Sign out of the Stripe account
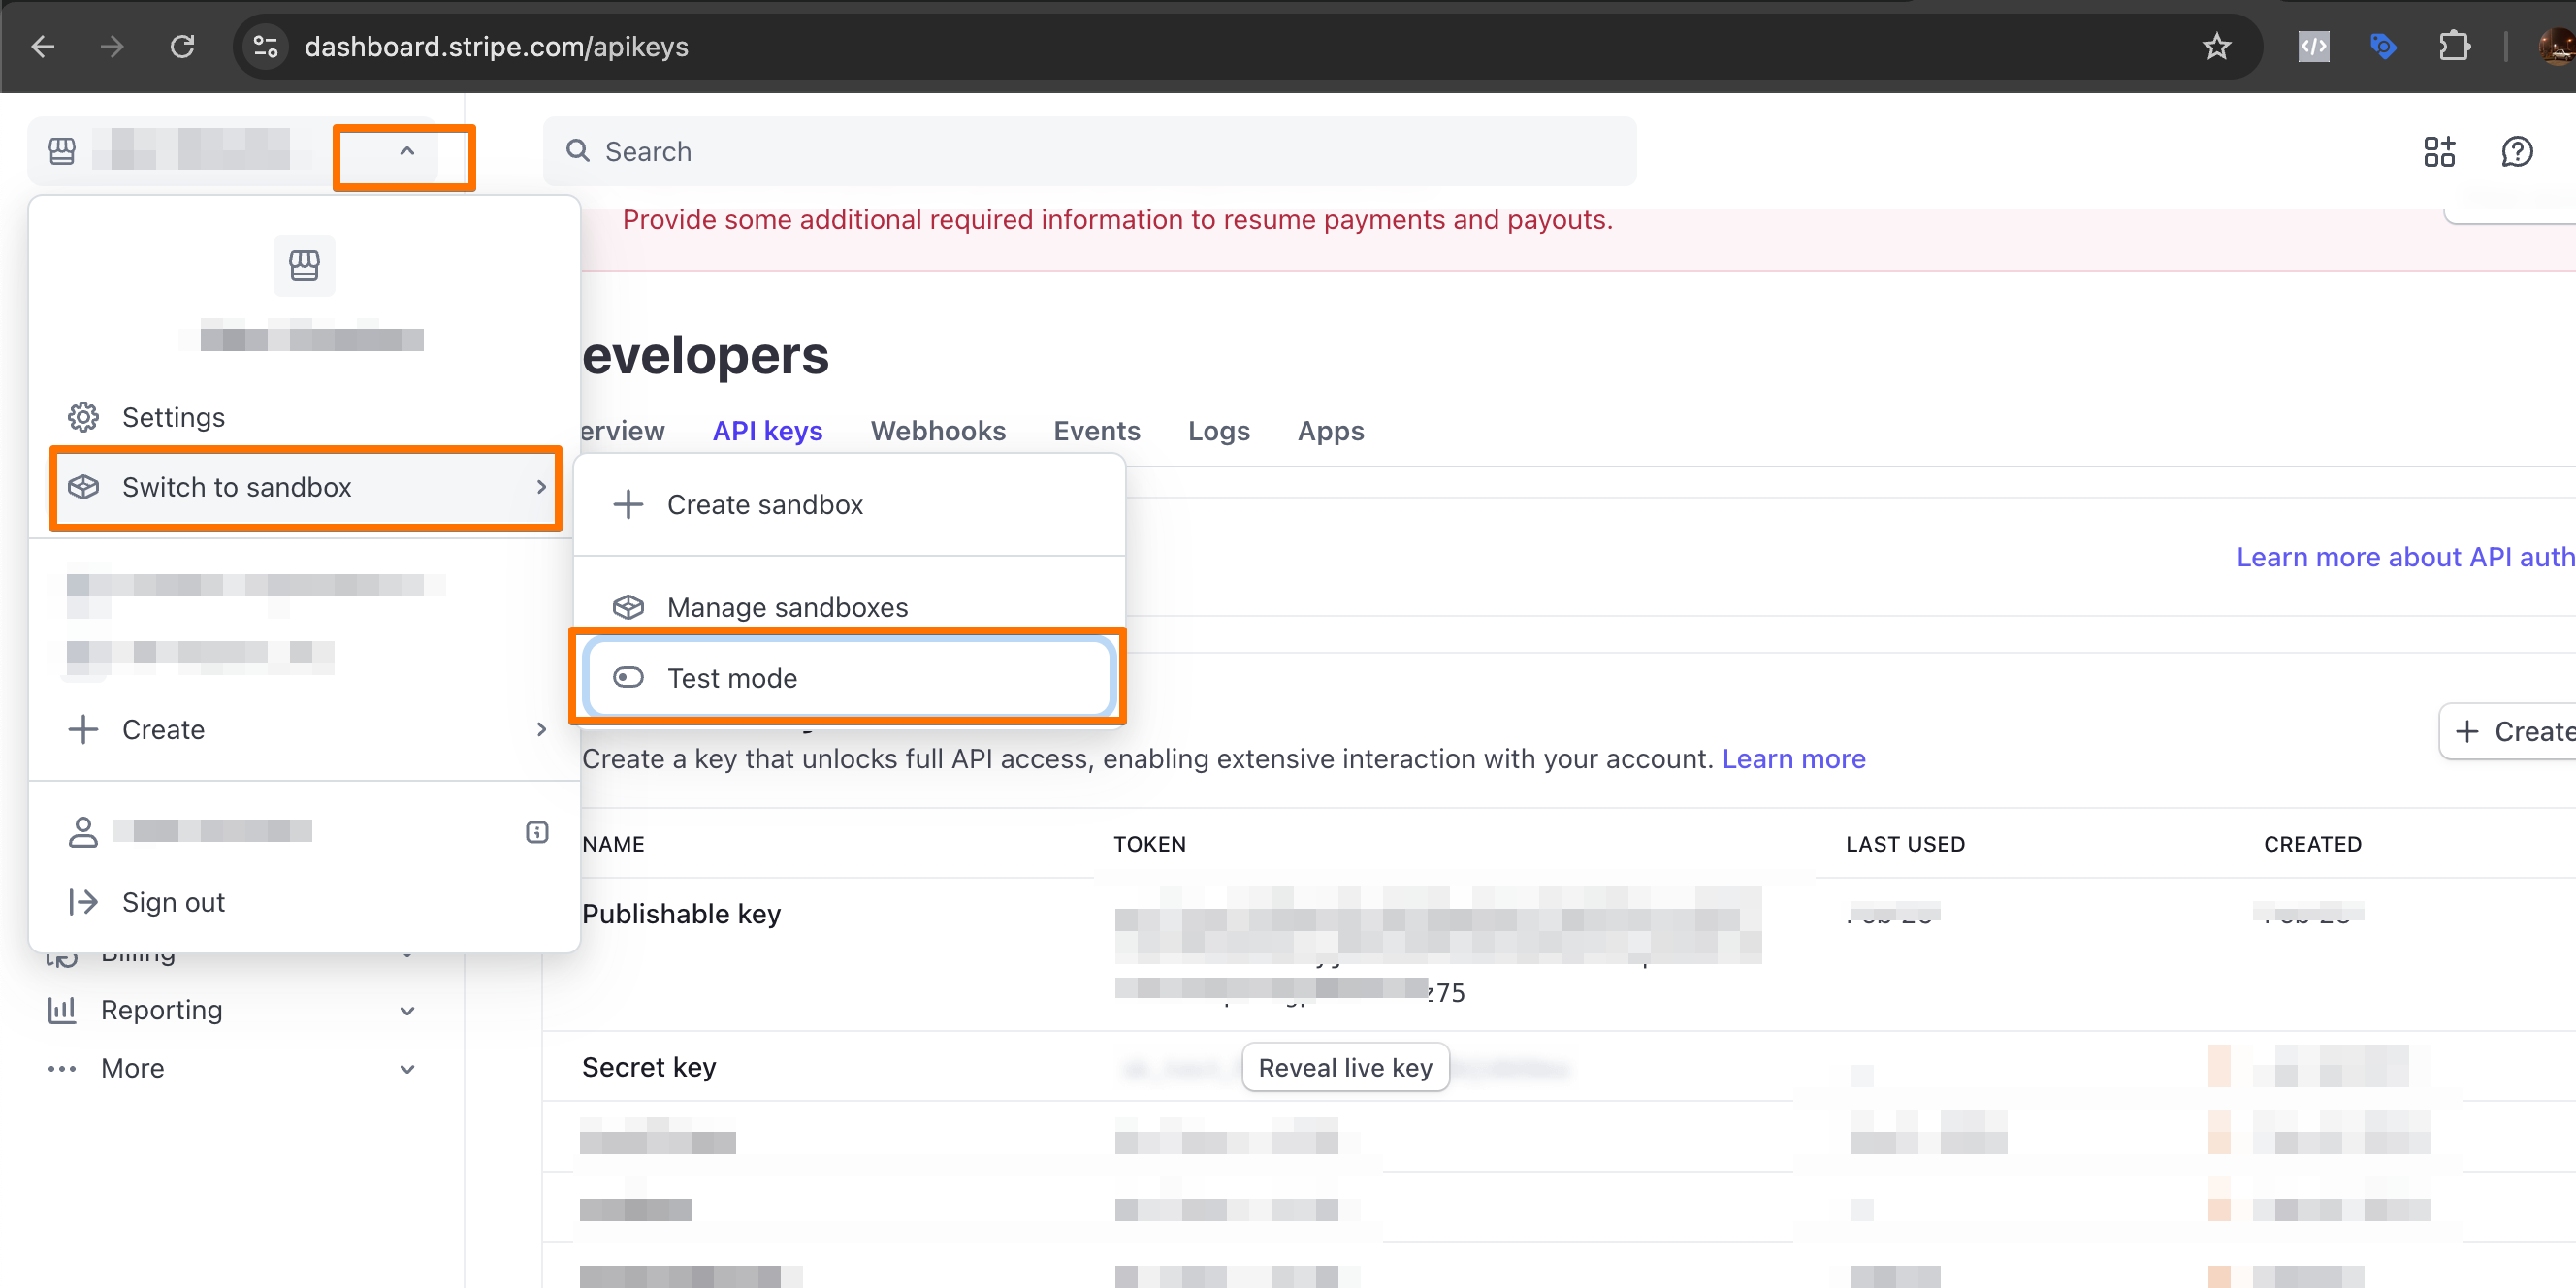This screenshot has width=2576, height=1288. point(304,902)
